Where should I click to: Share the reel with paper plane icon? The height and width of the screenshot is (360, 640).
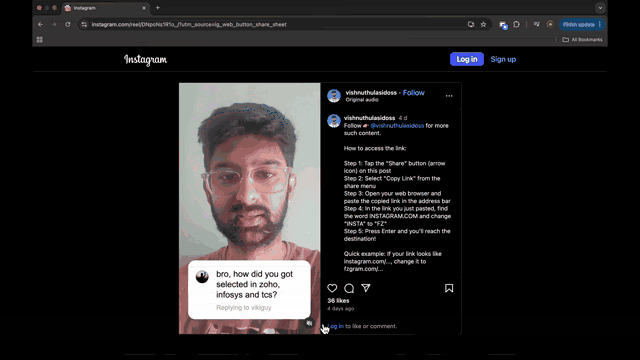click(366, 288)
